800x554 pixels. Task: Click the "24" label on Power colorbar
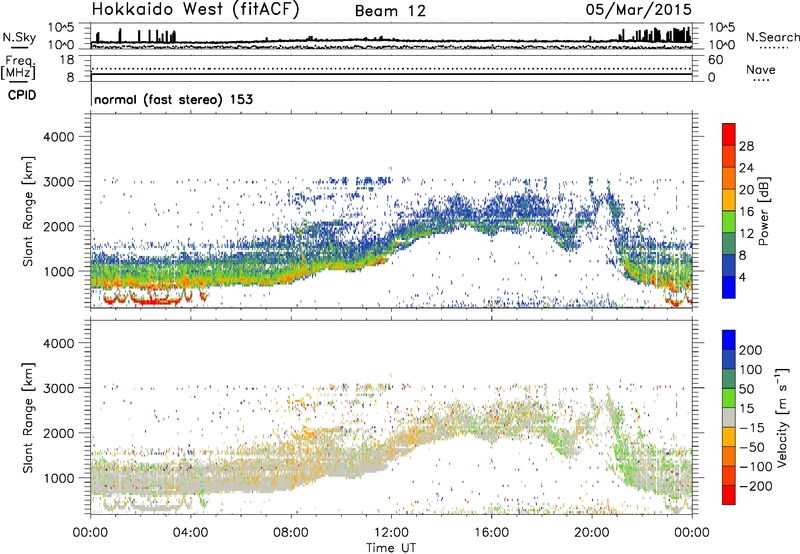[x=746, y=168]
